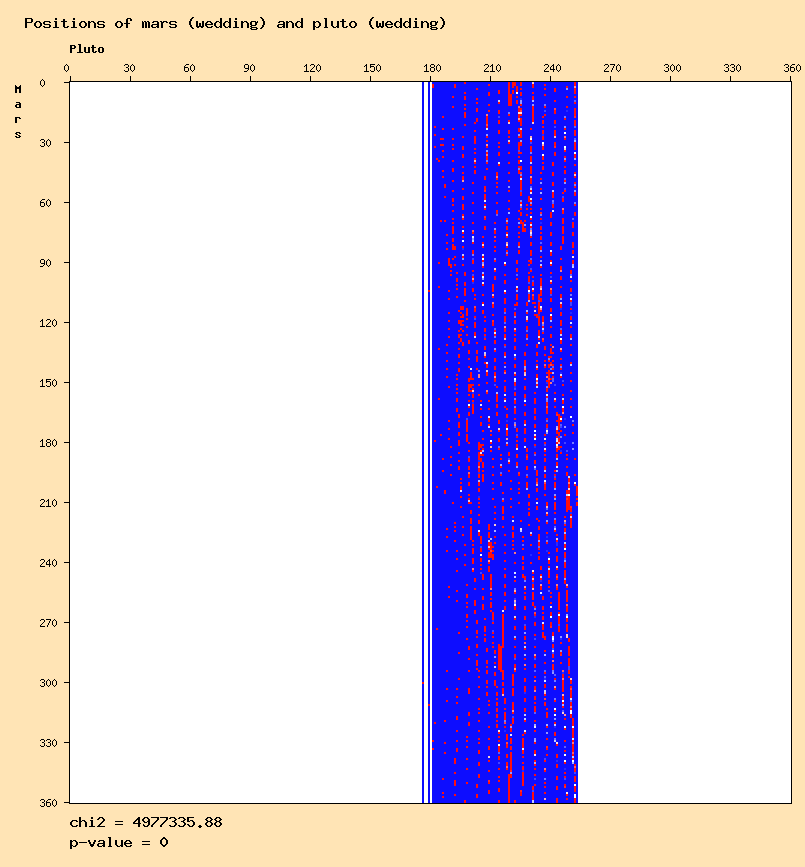Click the 120 tick on Pluto axis
This screenshot has height=867, width=805.
(x=312, y=68)
